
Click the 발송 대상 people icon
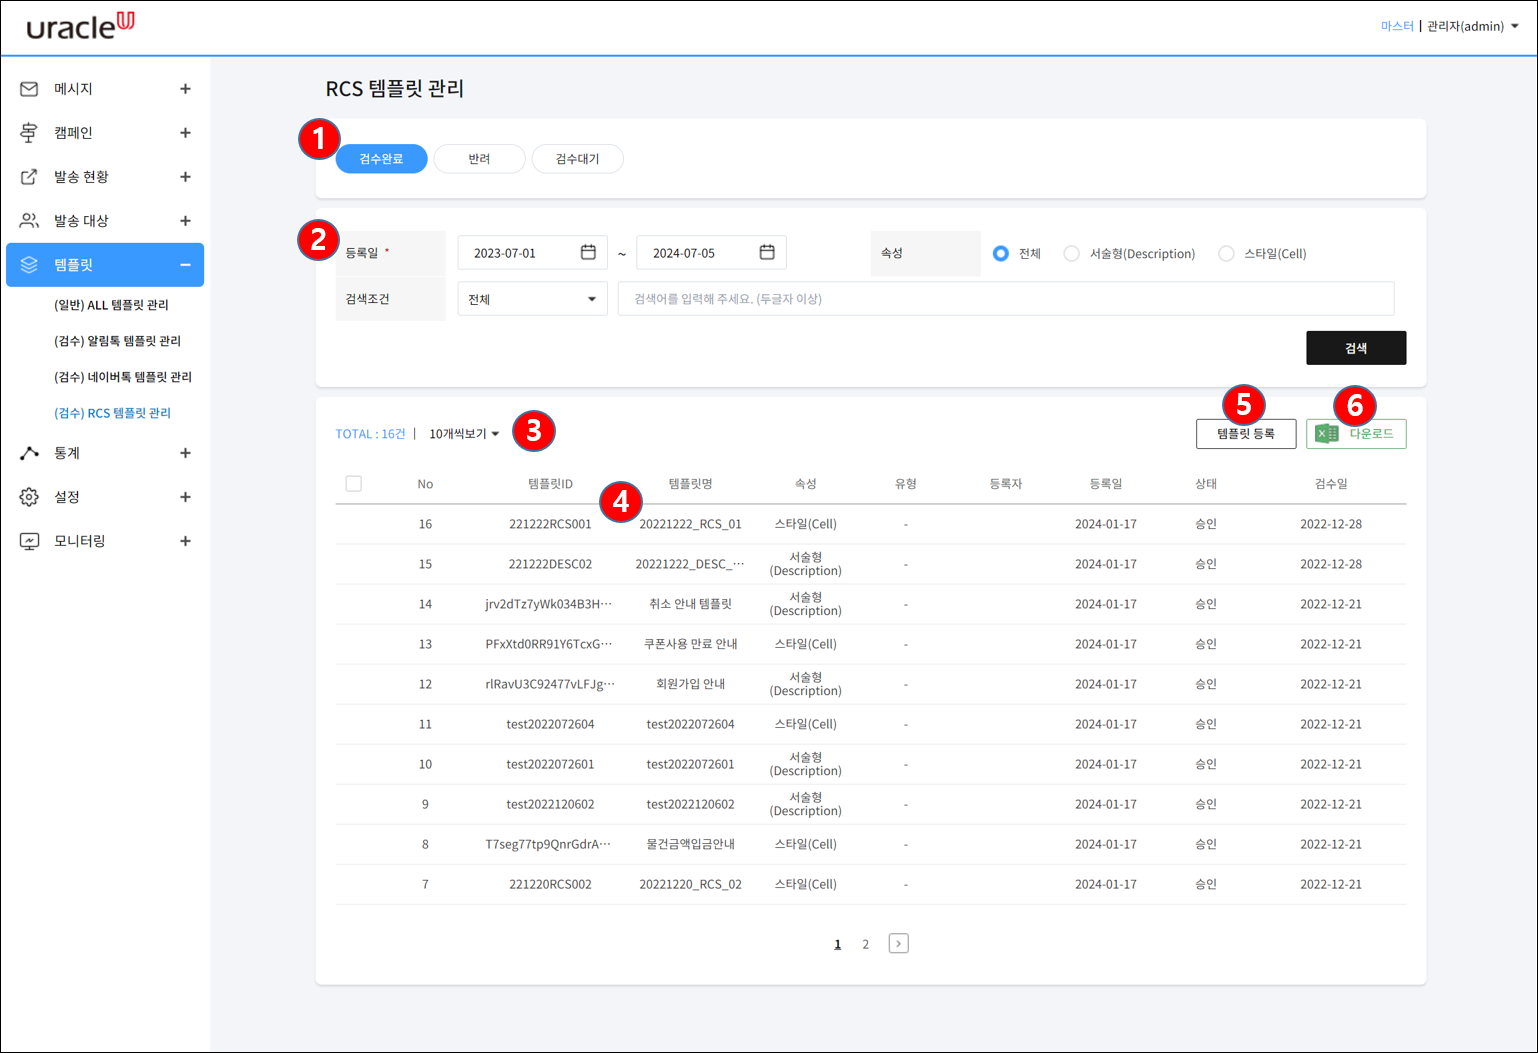[29, 221]
